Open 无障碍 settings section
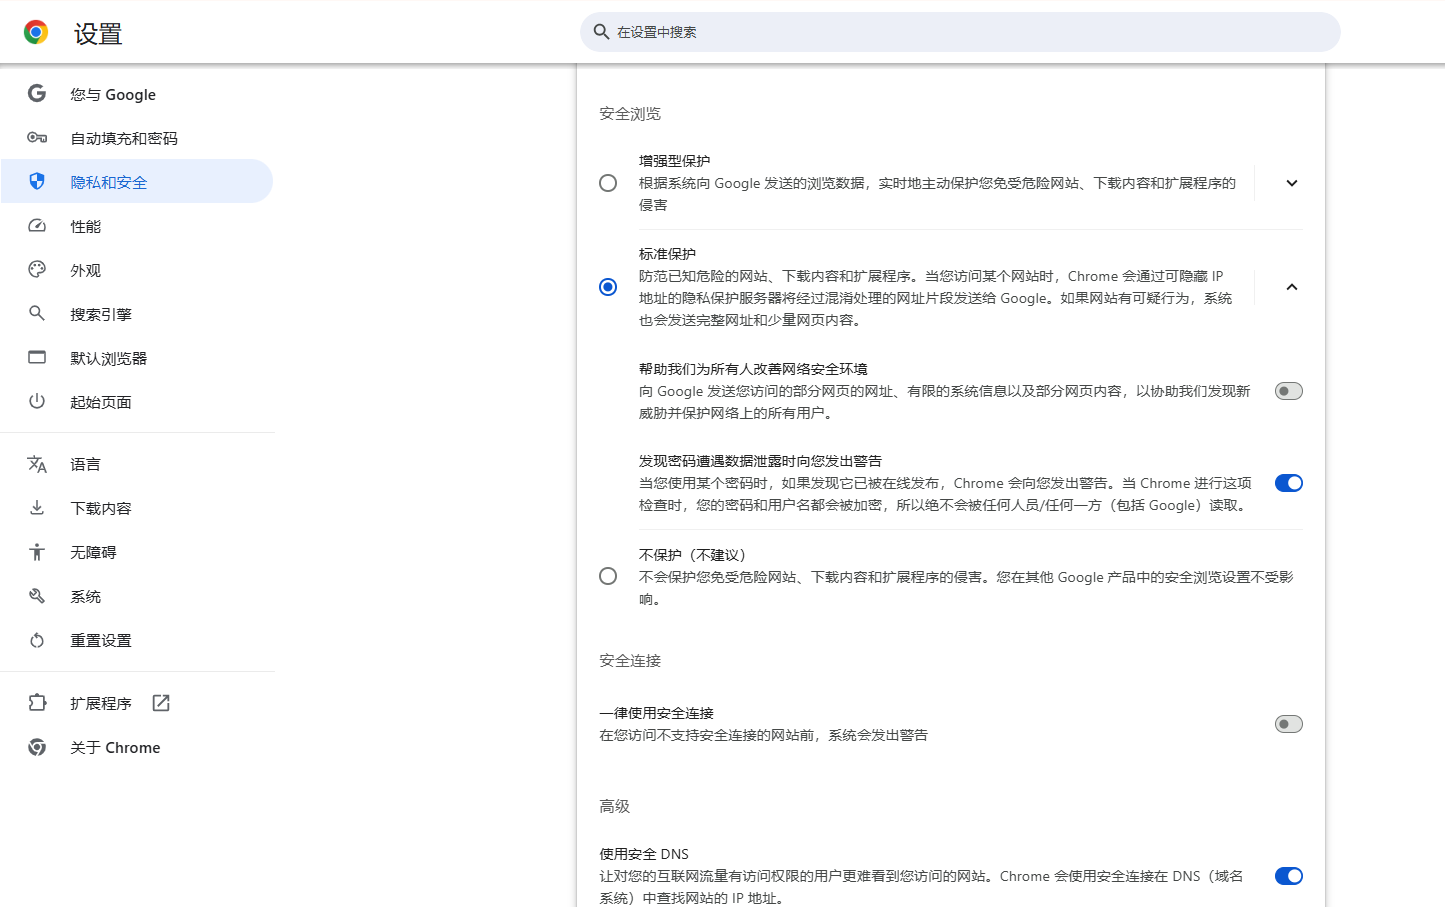Image resolution: width=1445 pixels, height=907 pixels. tap(137, 552)
